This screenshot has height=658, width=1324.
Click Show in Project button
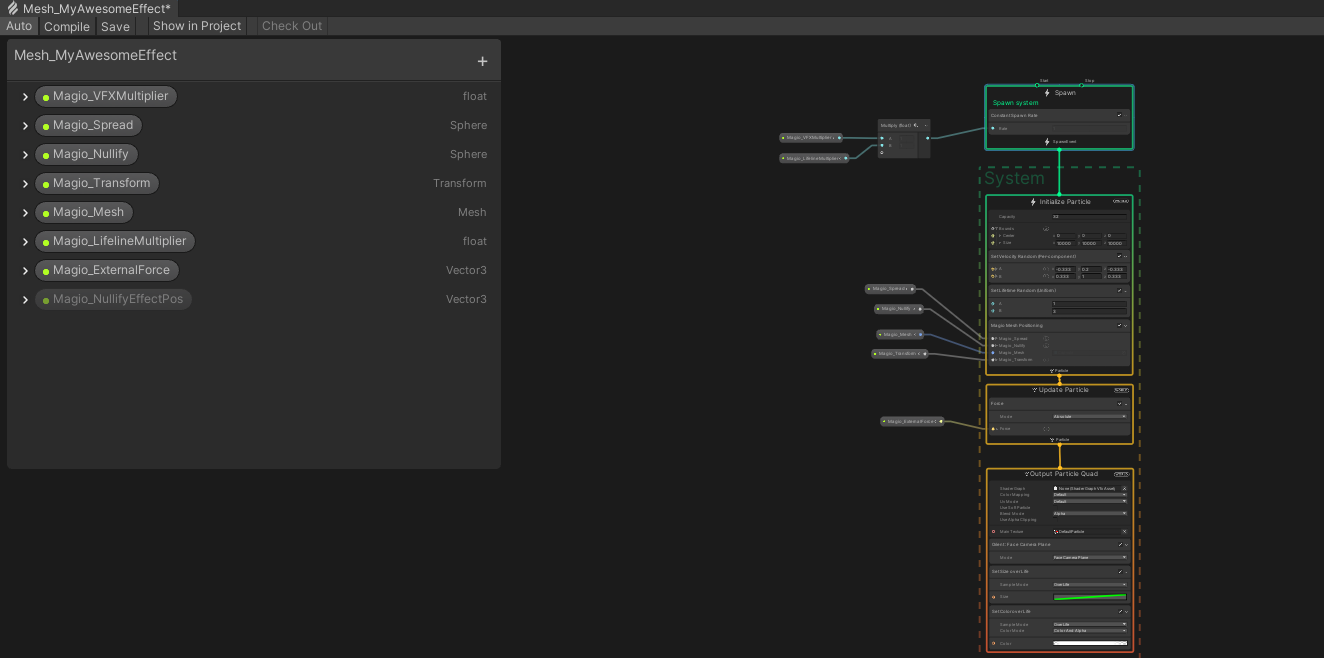(197, 26)
